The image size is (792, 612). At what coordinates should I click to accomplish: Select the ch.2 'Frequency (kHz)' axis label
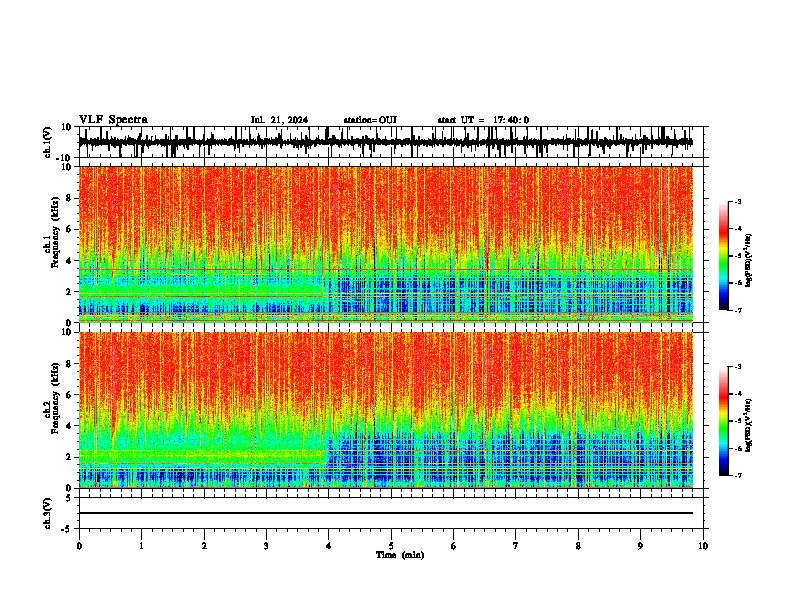click(55, 398)
